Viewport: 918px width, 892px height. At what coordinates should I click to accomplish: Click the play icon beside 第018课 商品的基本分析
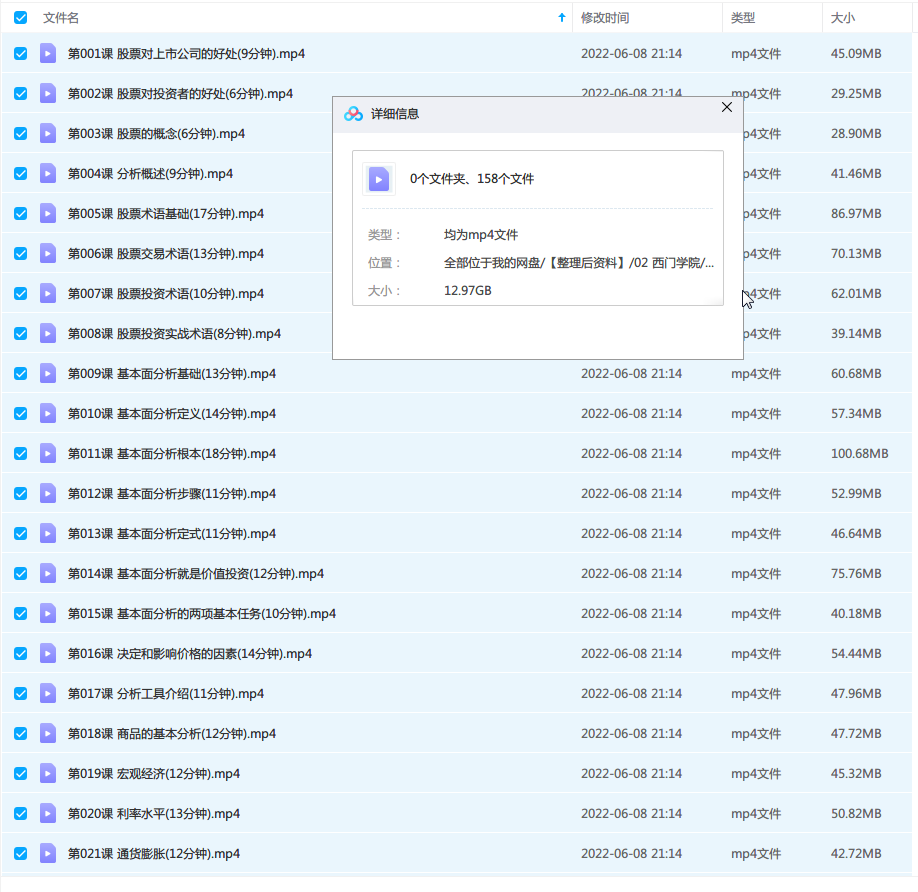pyautogui.click(x=48, y=733)
